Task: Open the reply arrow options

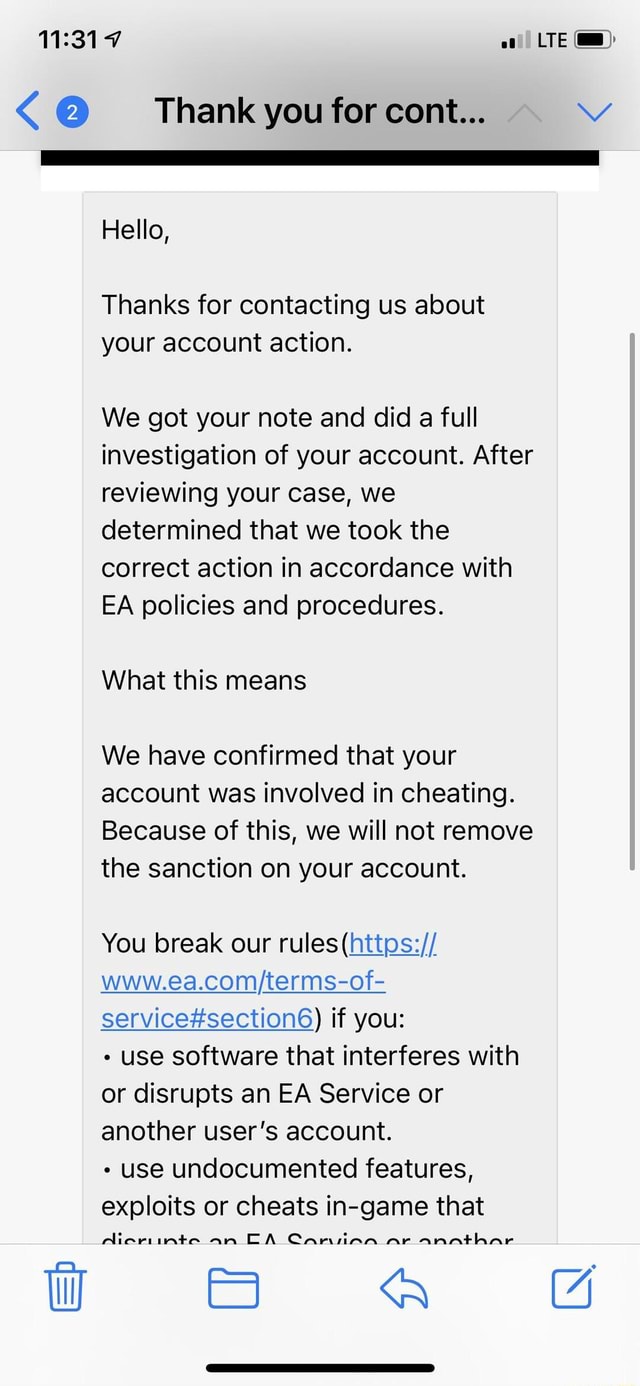Action: [405, 1288]
